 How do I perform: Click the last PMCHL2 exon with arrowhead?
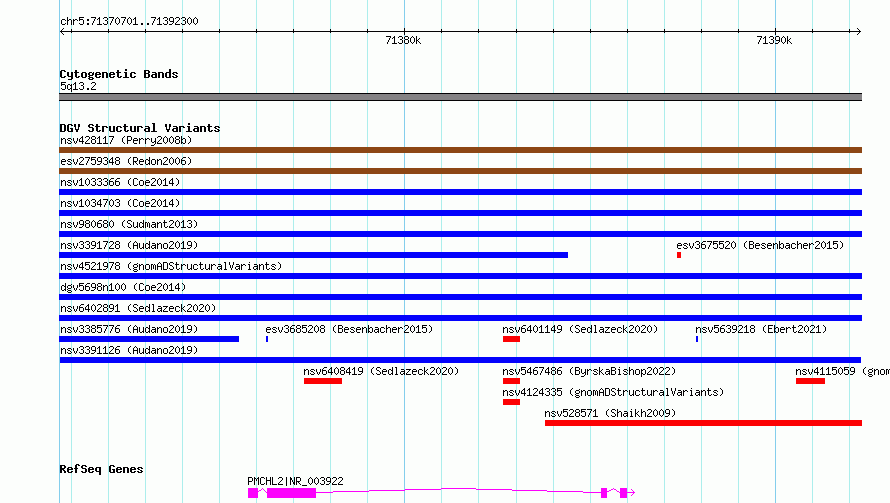pos(626,493)
